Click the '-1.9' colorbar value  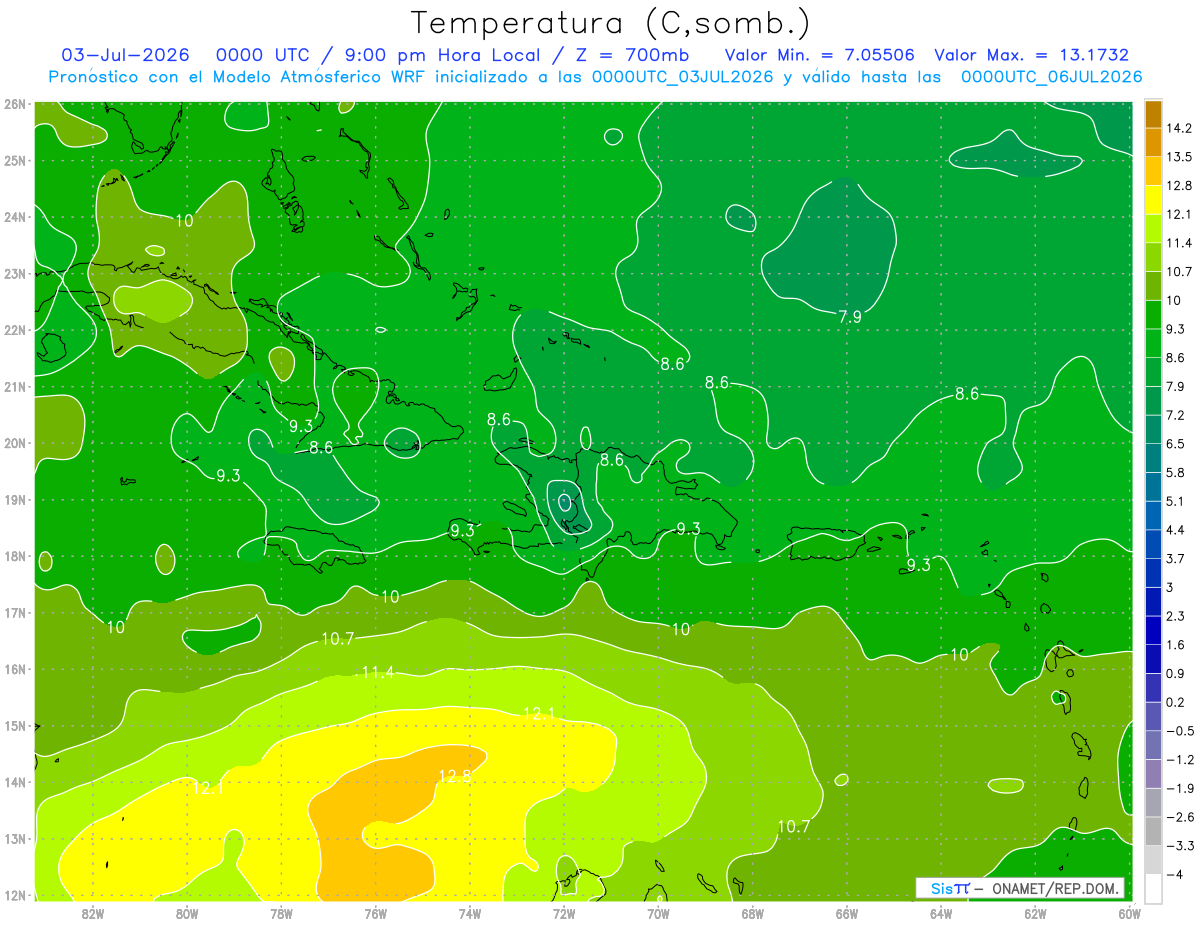(x=1178, y=788)
